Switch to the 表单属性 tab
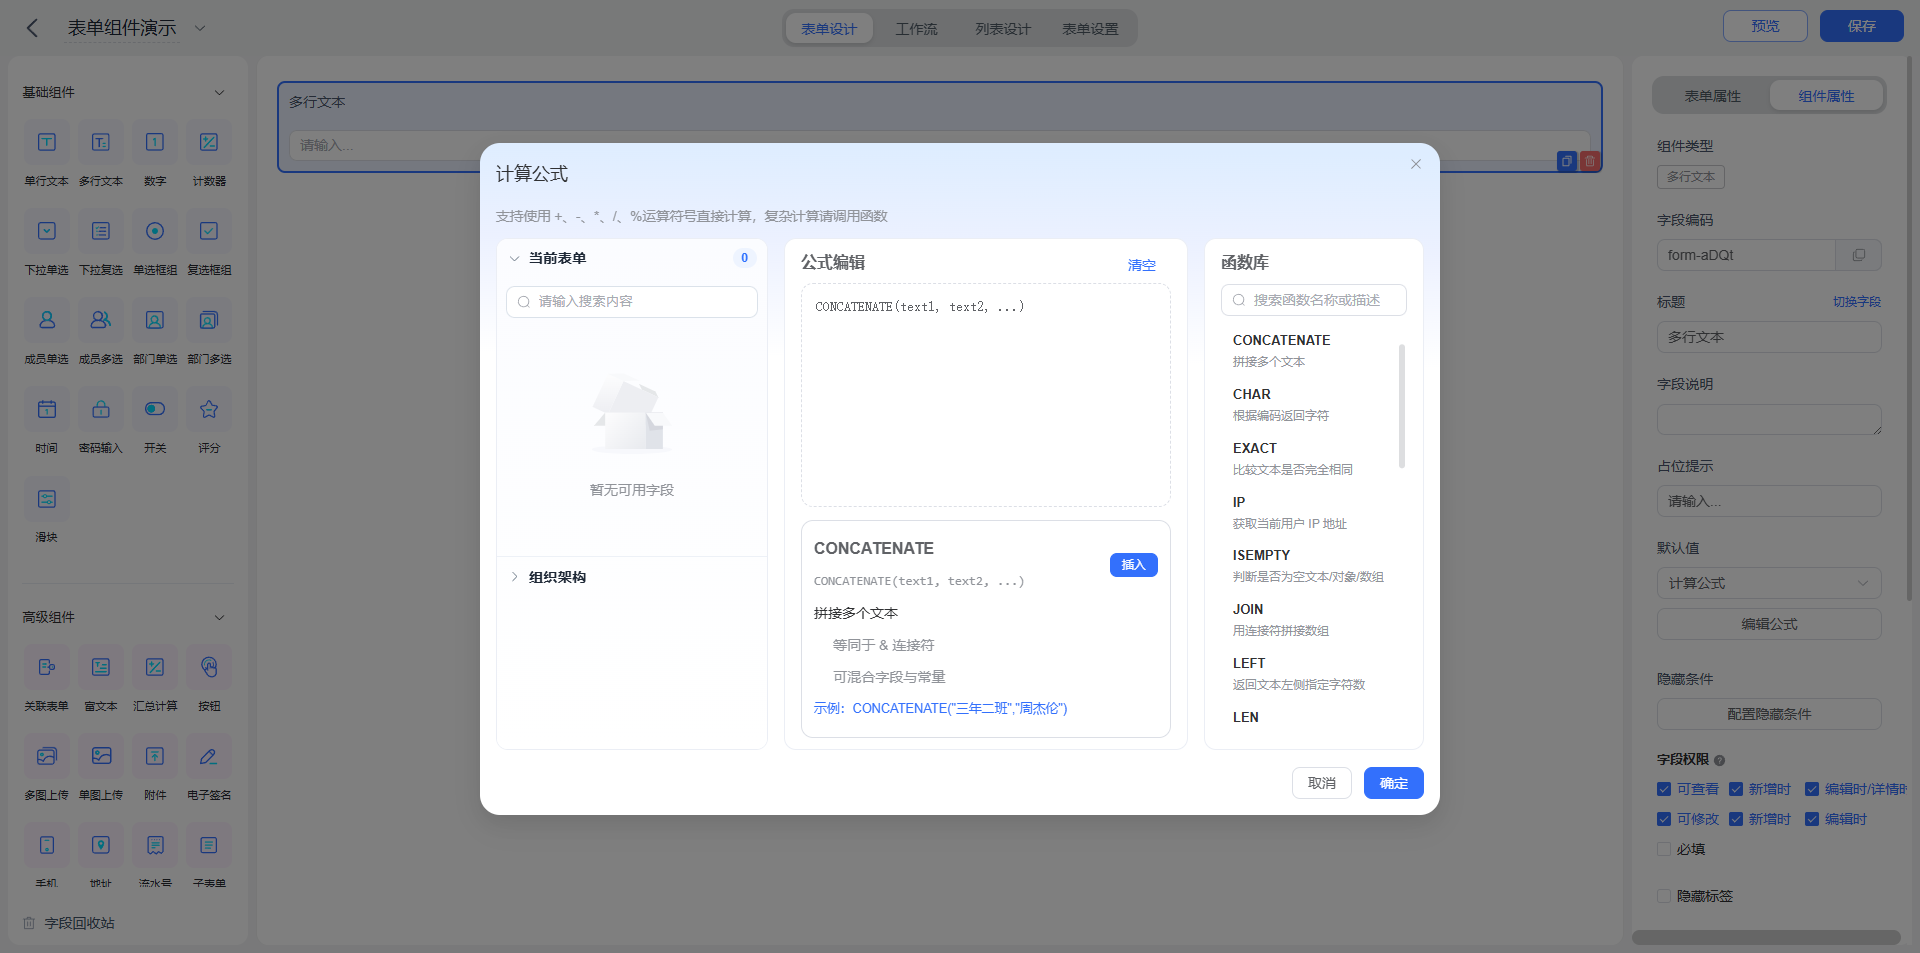 [x=1713, y=96]
